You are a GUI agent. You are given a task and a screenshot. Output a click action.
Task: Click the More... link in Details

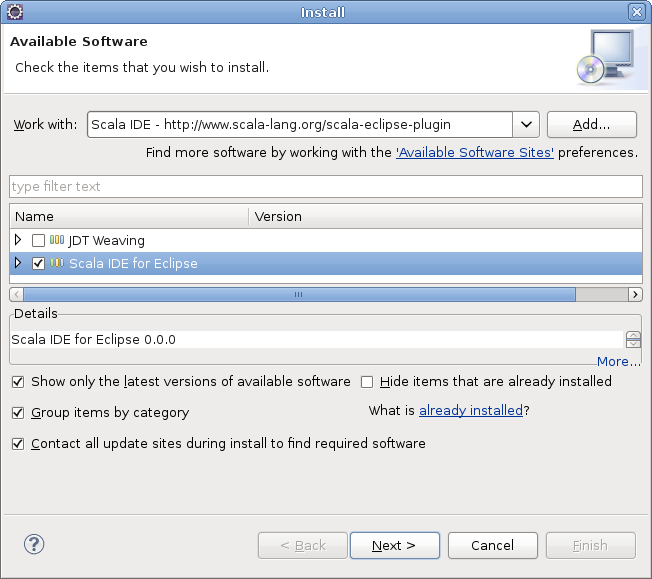point(619,361)
